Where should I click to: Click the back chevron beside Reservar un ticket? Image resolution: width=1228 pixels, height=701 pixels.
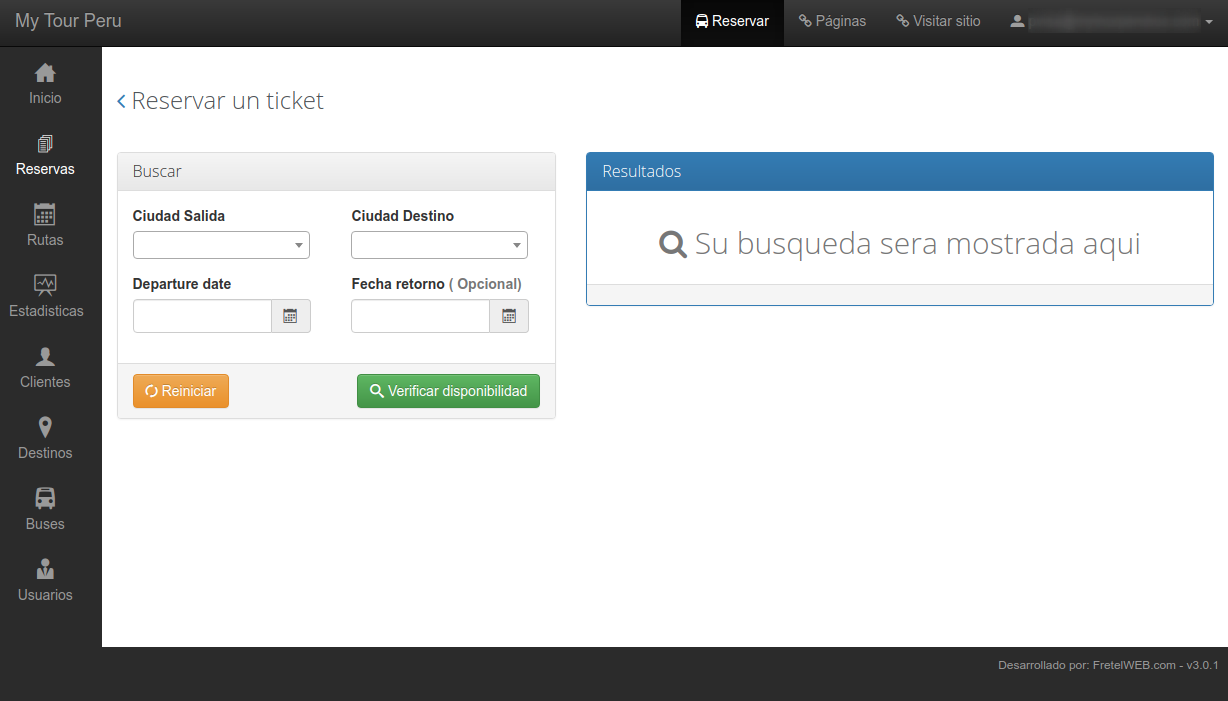pyautogui.click(x=122, y=101)
